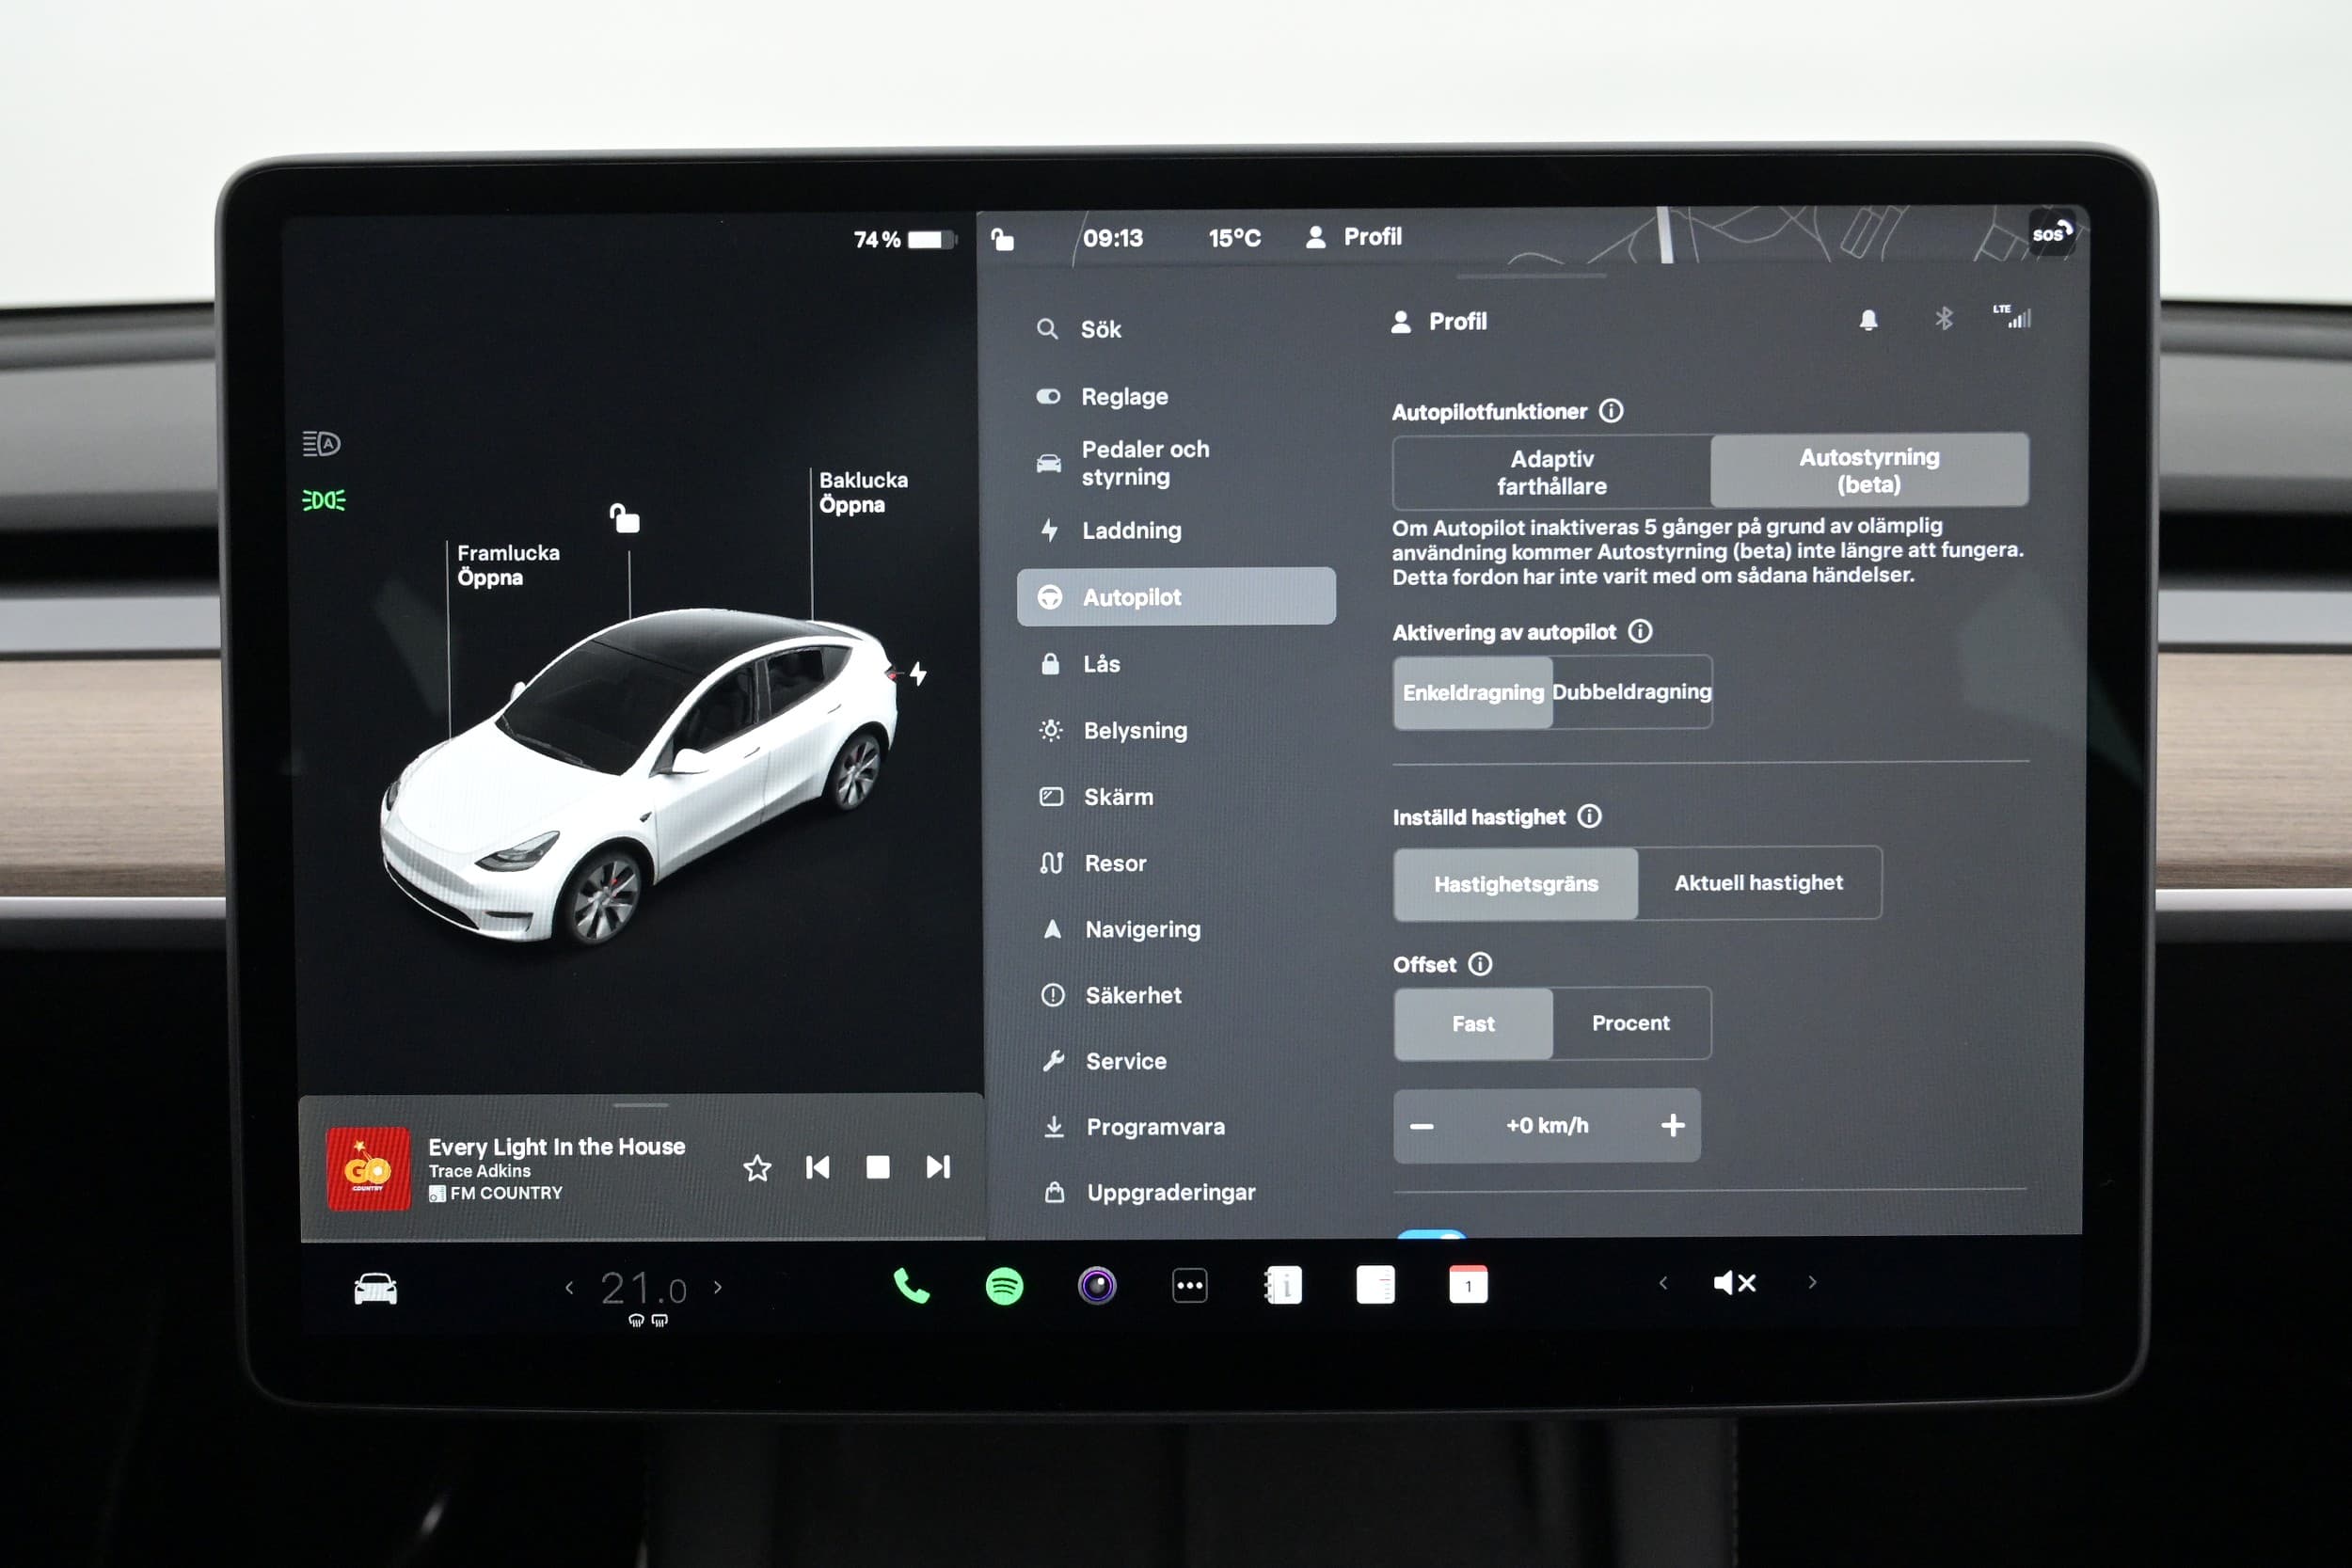Decrease speed offset with minus button
Image resolution: width=2352 pixels, height=1568 pixels.
pos(1421,1126)
